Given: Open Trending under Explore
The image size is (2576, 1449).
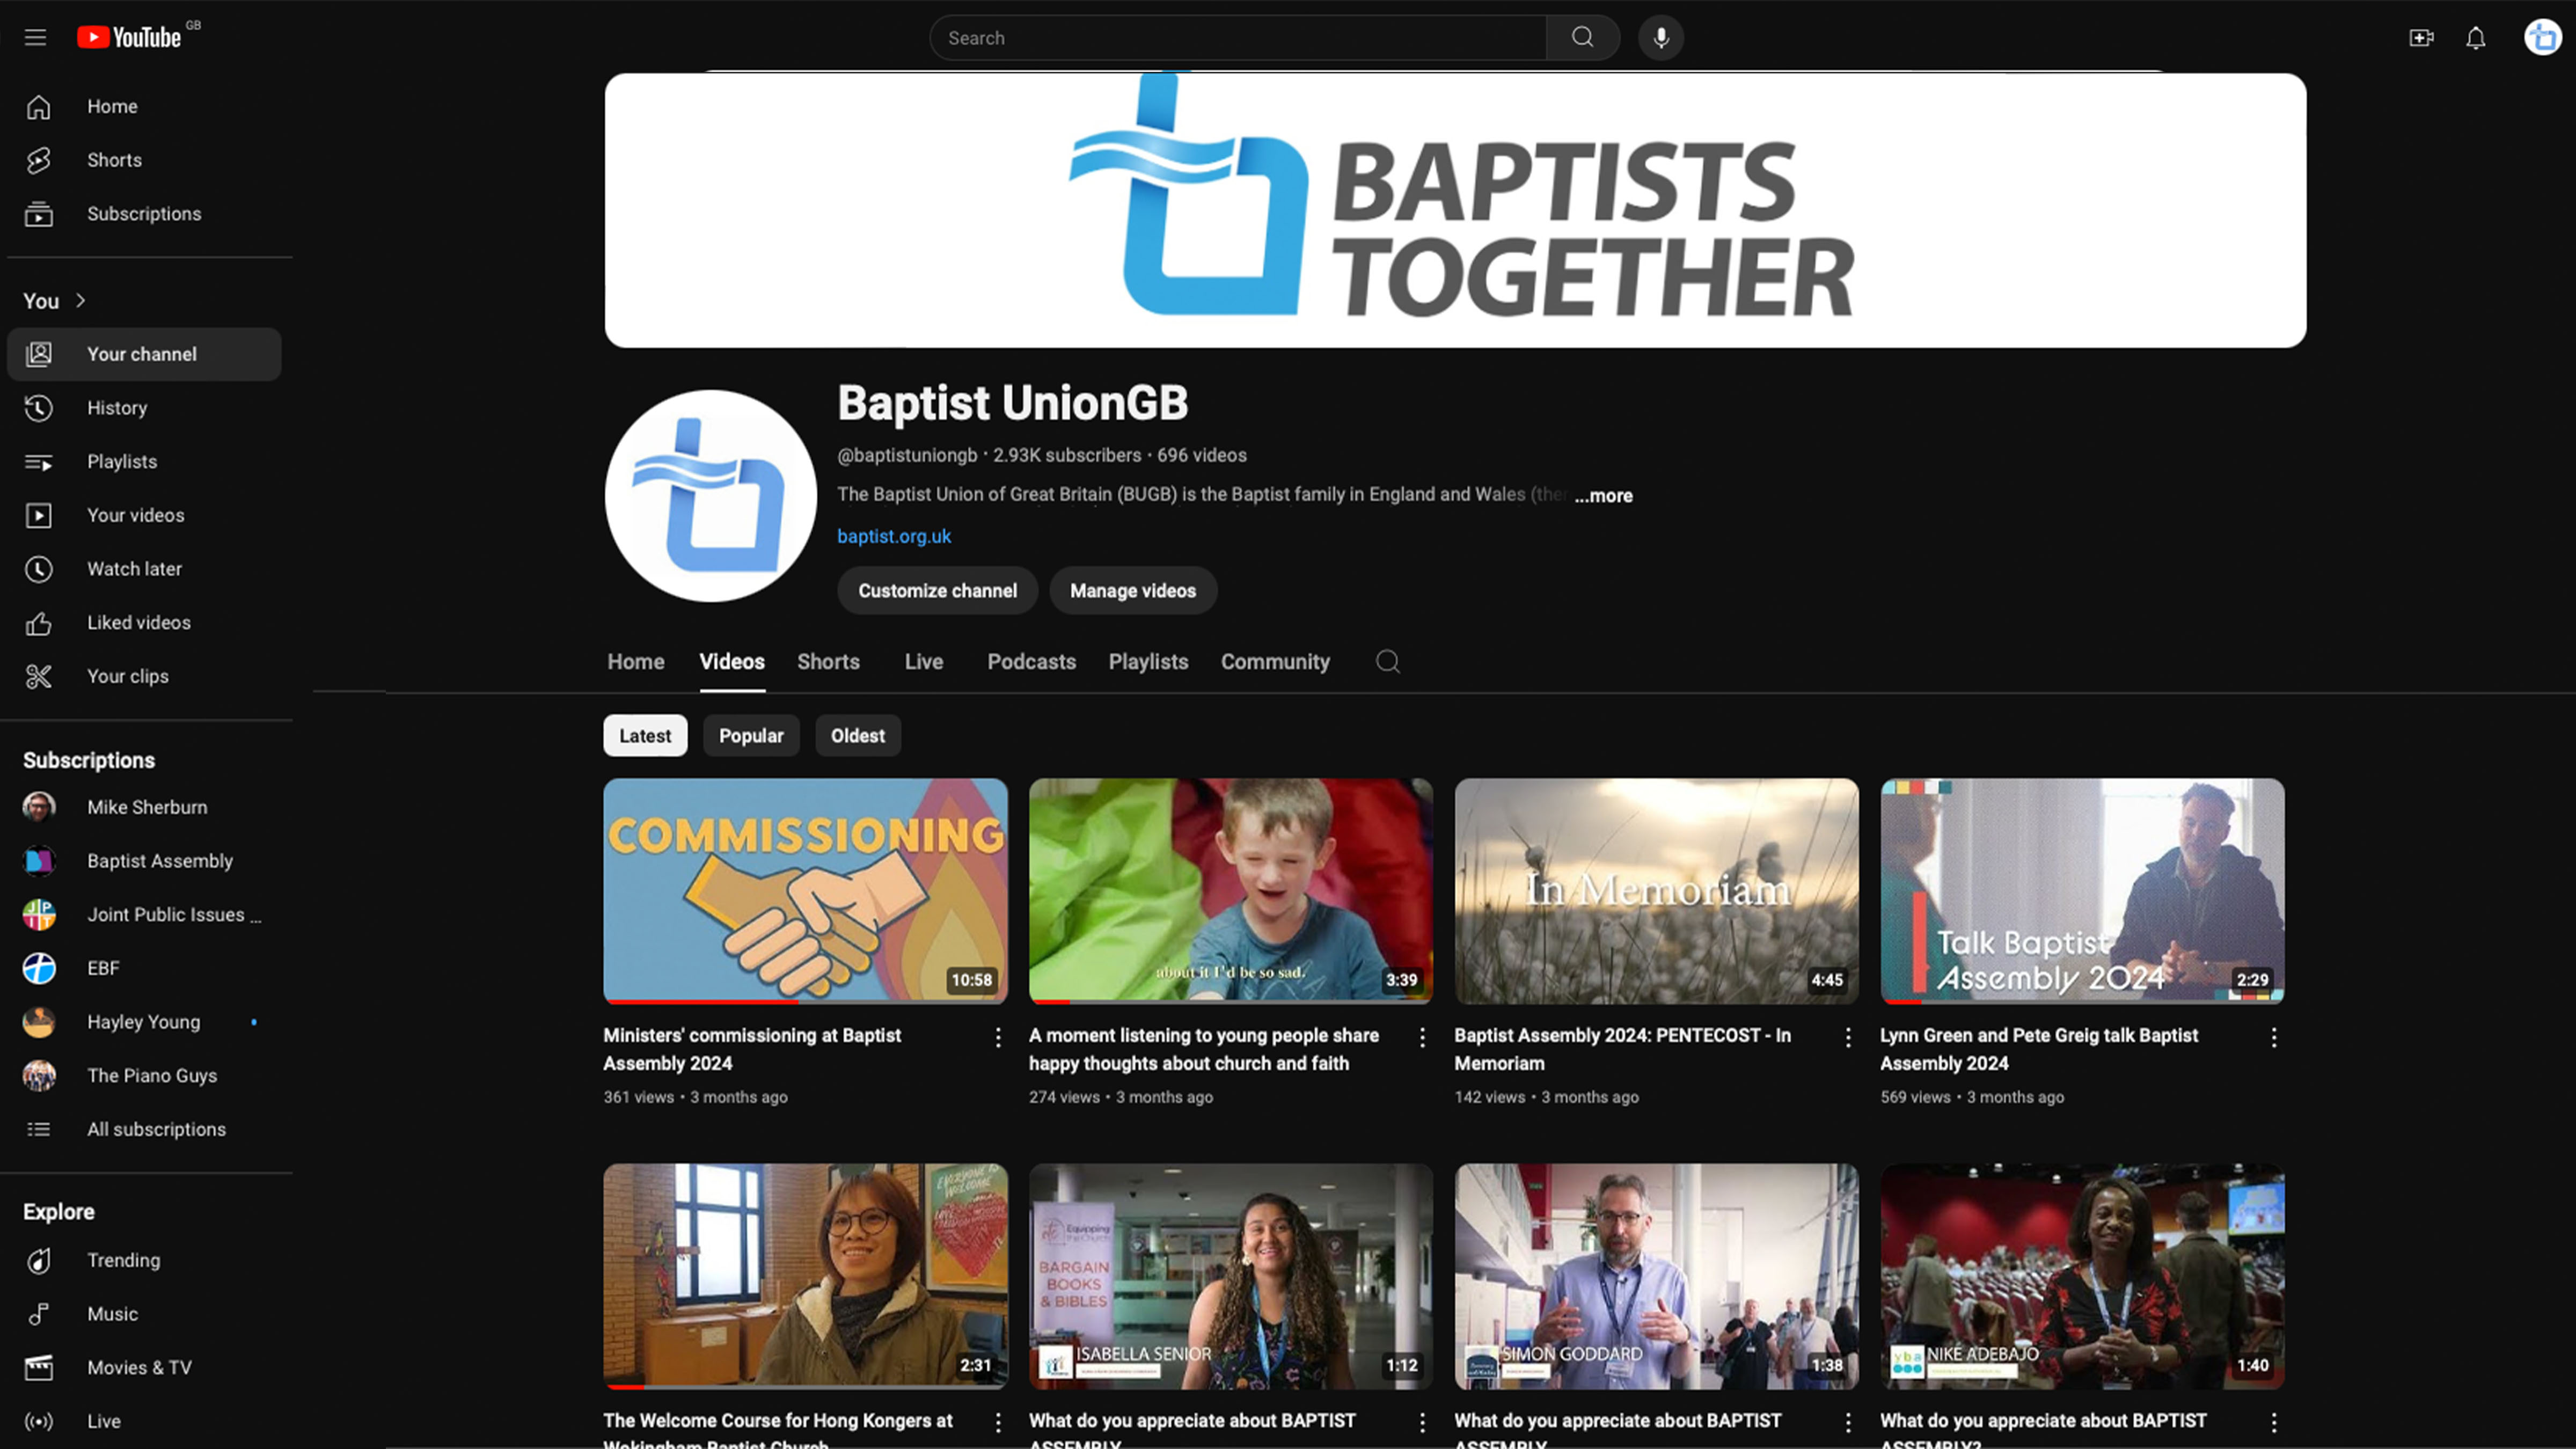Looking at the screenshot, I should (144, 1260).
